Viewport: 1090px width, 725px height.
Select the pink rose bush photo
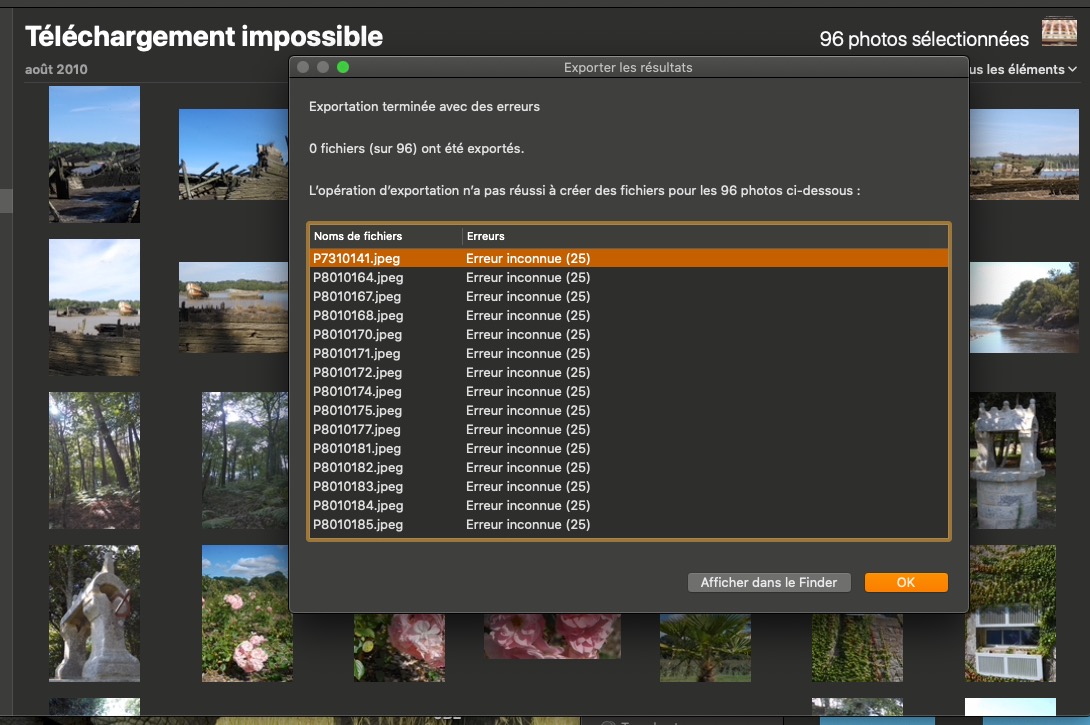[x=247, y=613]
